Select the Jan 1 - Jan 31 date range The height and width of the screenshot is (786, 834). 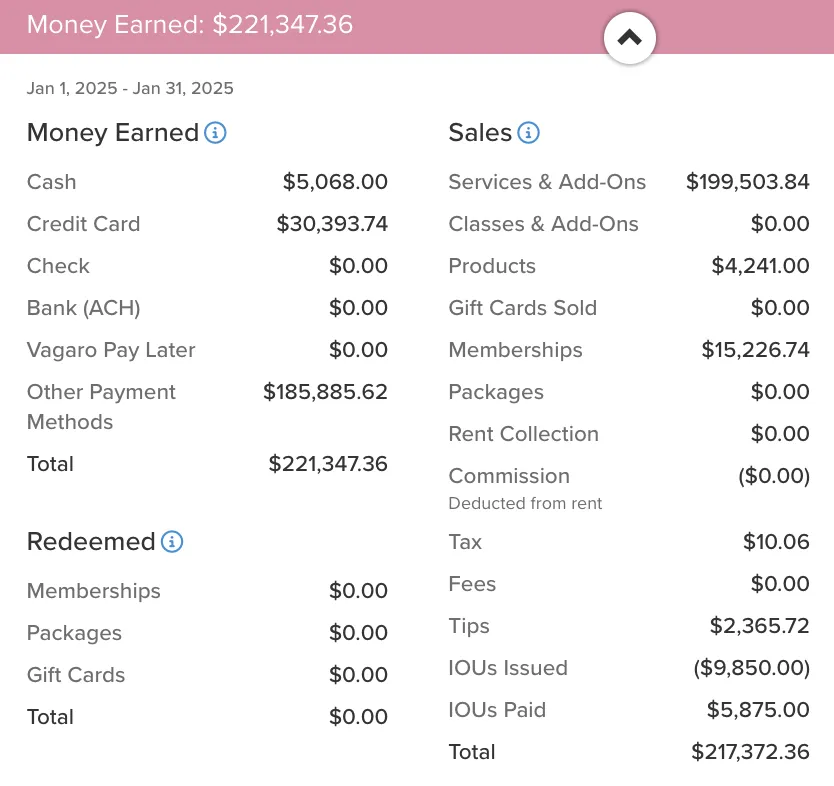[130, 88]
